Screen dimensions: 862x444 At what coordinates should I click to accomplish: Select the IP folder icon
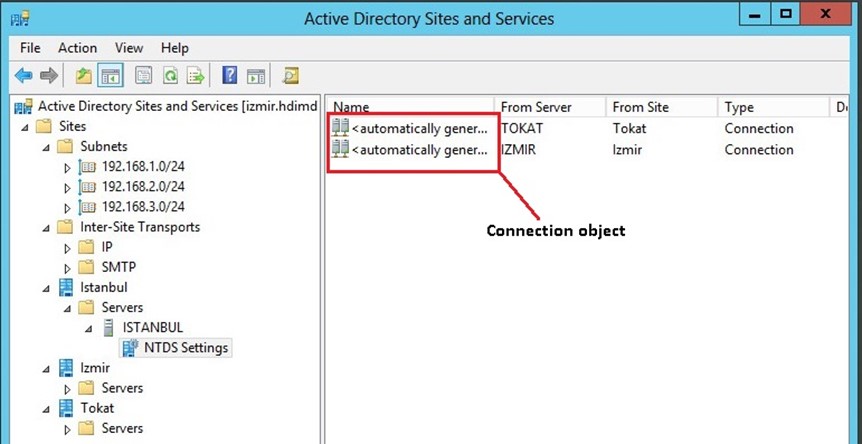pos(86,247)
